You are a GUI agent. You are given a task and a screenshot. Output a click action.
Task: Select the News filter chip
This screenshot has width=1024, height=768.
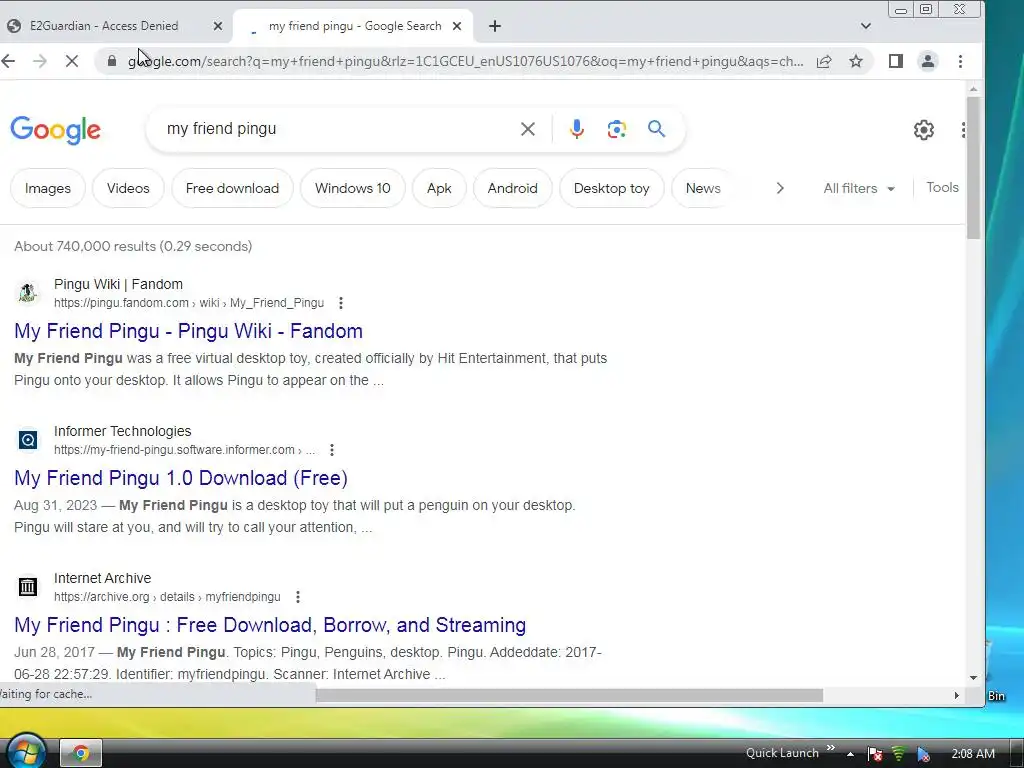703,188
